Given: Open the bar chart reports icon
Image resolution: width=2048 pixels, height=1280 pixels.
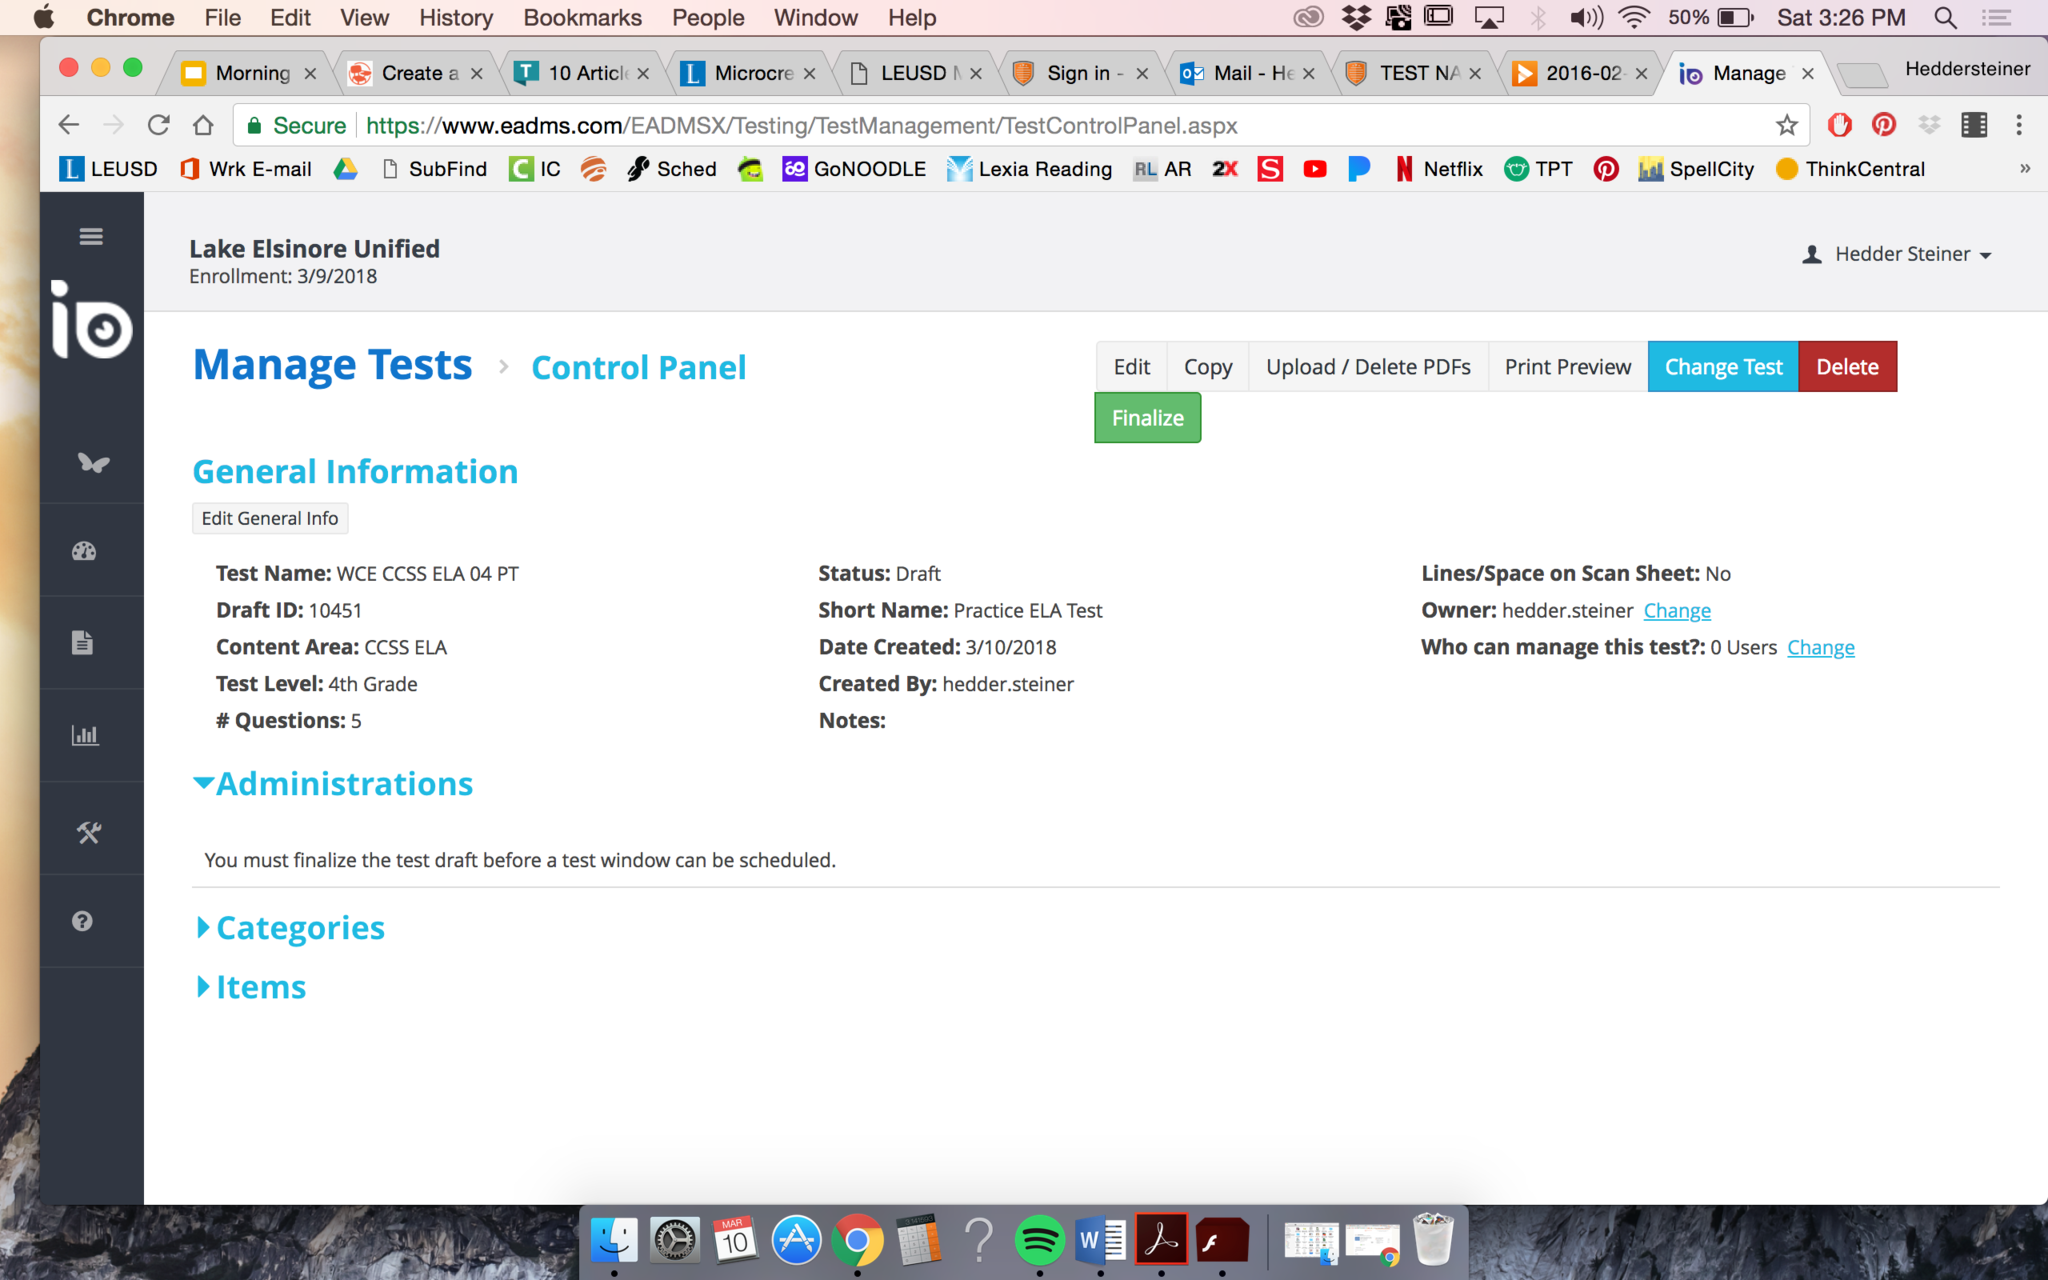Looking at the screenshot, I should click(85, 736).
